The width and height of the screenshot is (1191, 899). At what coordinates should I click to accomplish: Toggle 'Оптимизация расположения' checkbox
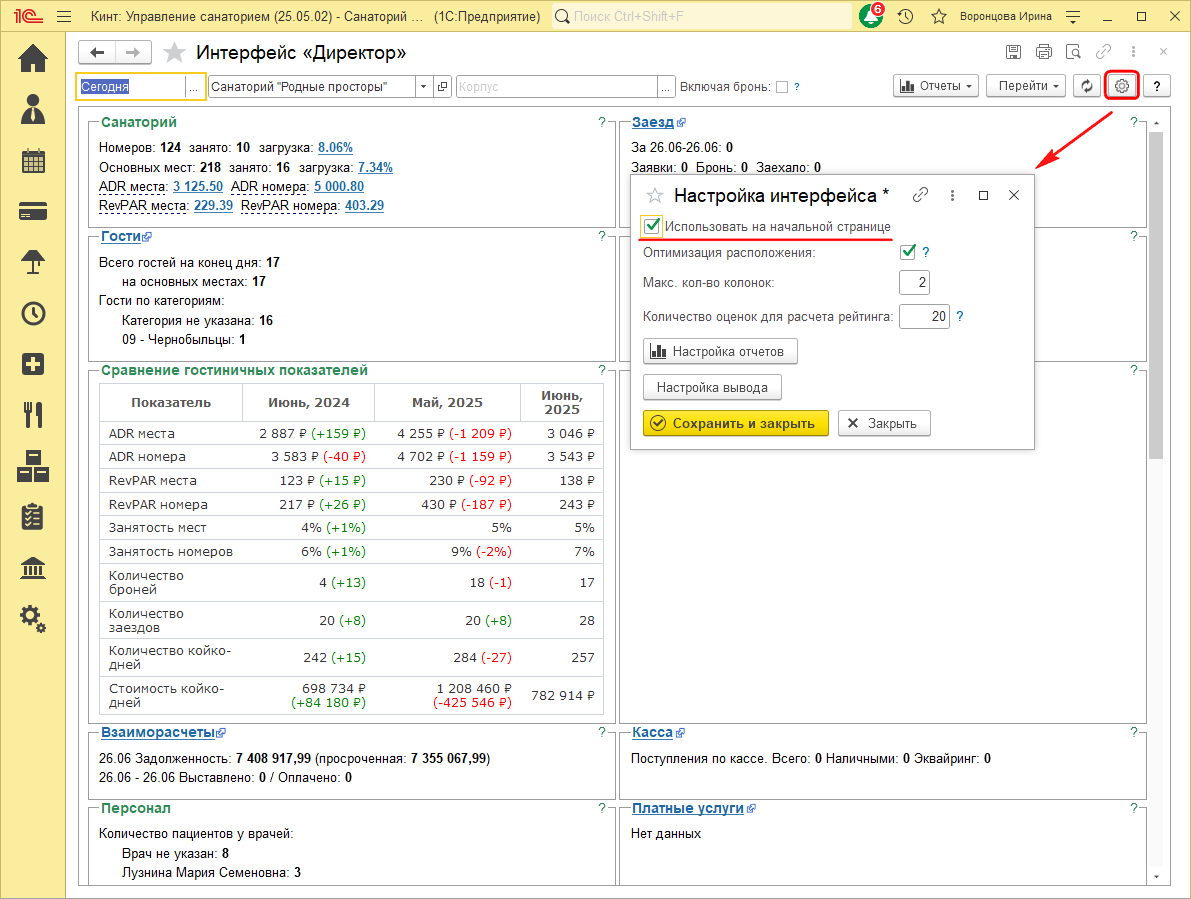(x=908, y=253)
